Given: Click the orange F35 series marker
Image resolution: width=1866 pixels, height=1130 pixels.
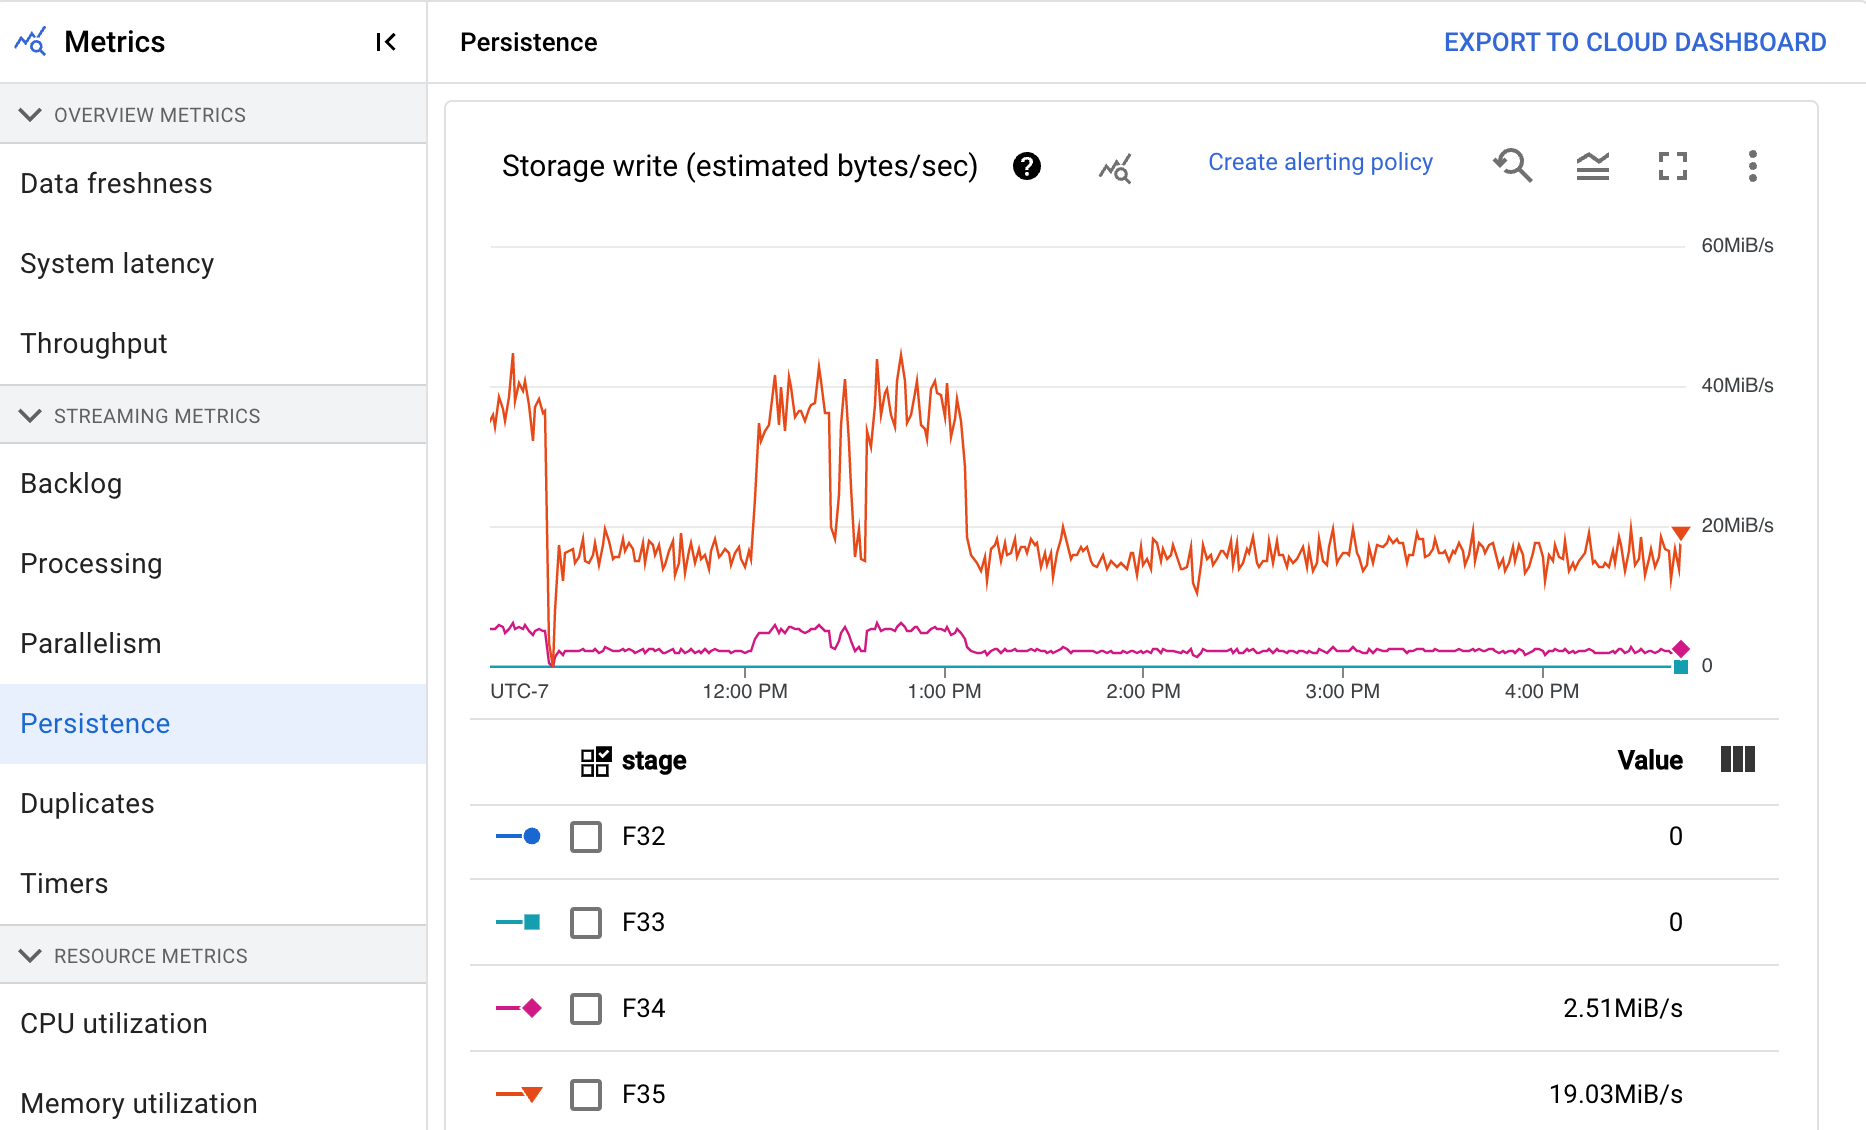Looking at the screenshot, I should [530, 1094].
